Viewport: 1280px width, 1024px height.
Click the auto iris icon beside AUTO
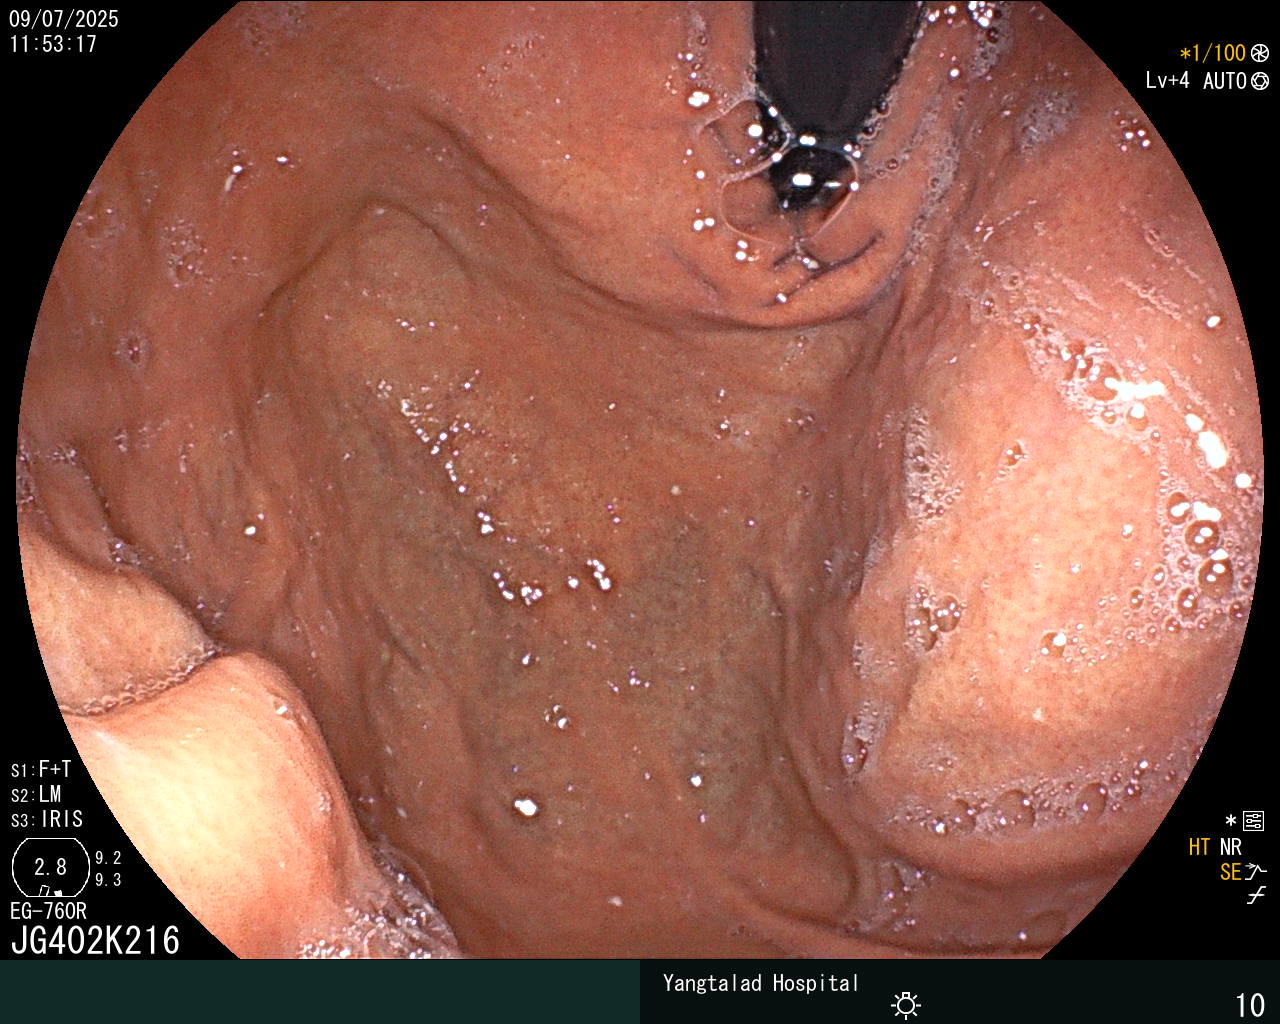[x=1259, y=81]
